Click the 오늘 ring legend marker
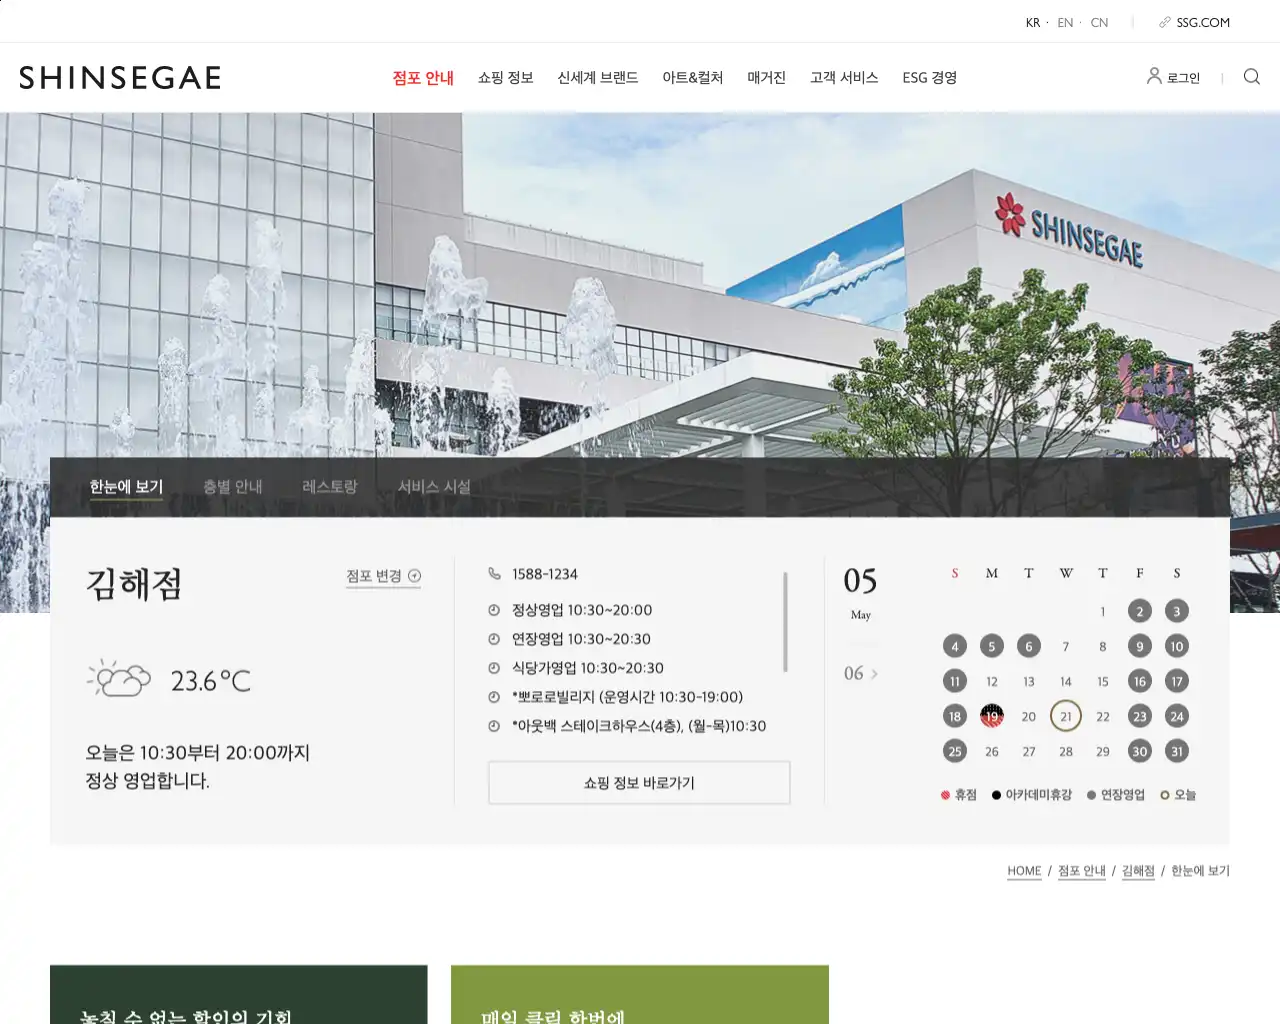The image size is (1280, 1024). pyautogui.click(x=1165, y=795)
